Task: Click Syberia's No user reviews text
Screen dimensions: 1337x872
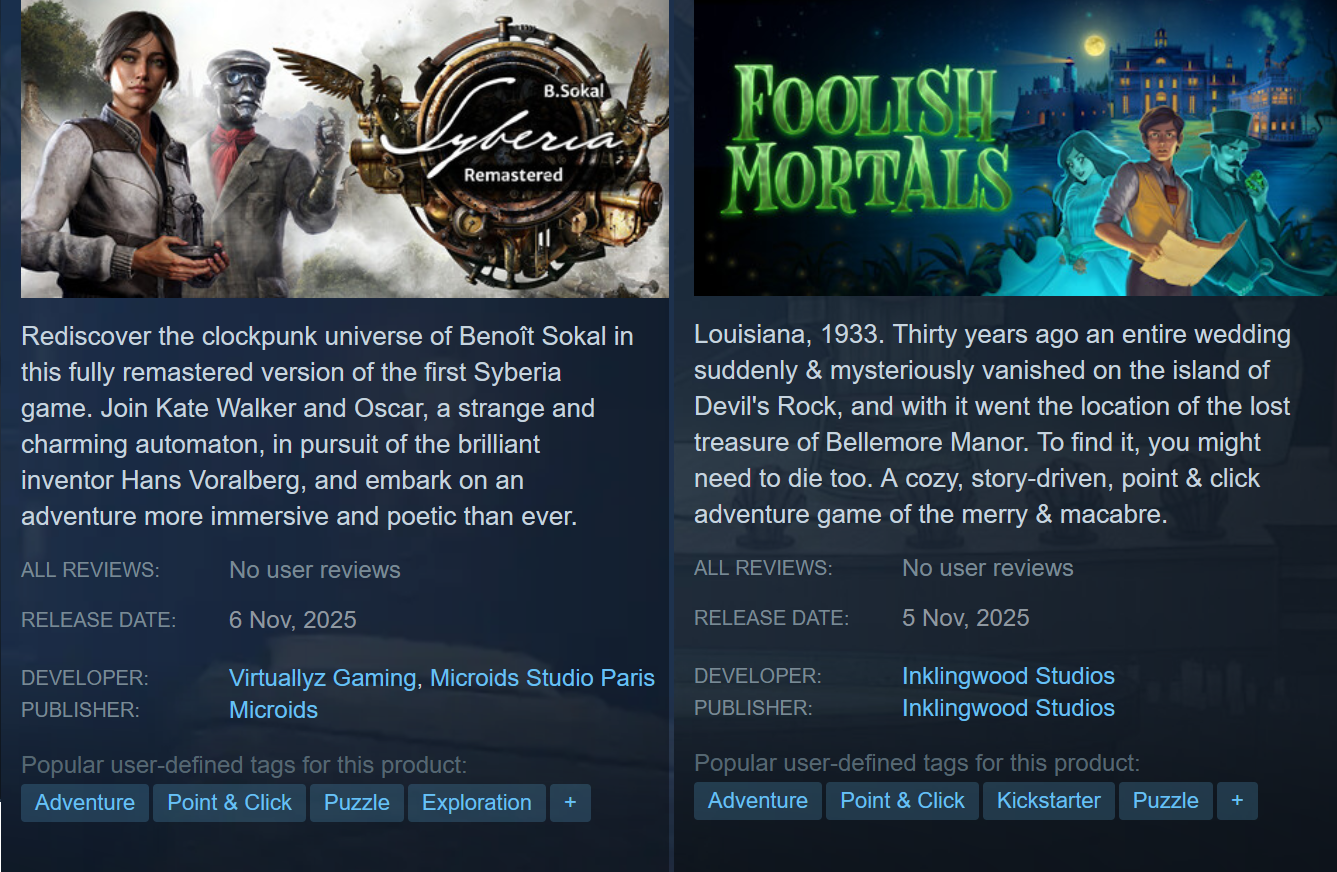Action: pyautogui.click(x=315, y=570)
